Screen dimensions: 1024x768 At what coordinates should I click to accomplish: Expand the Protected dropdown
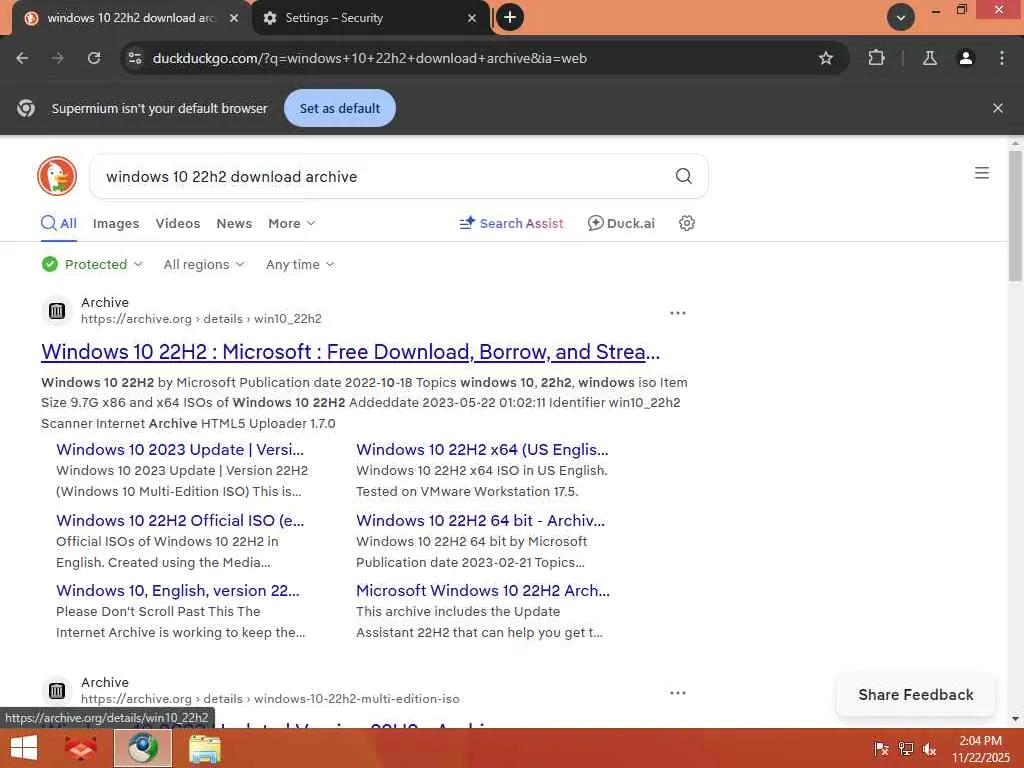click(x=92, y=264)
